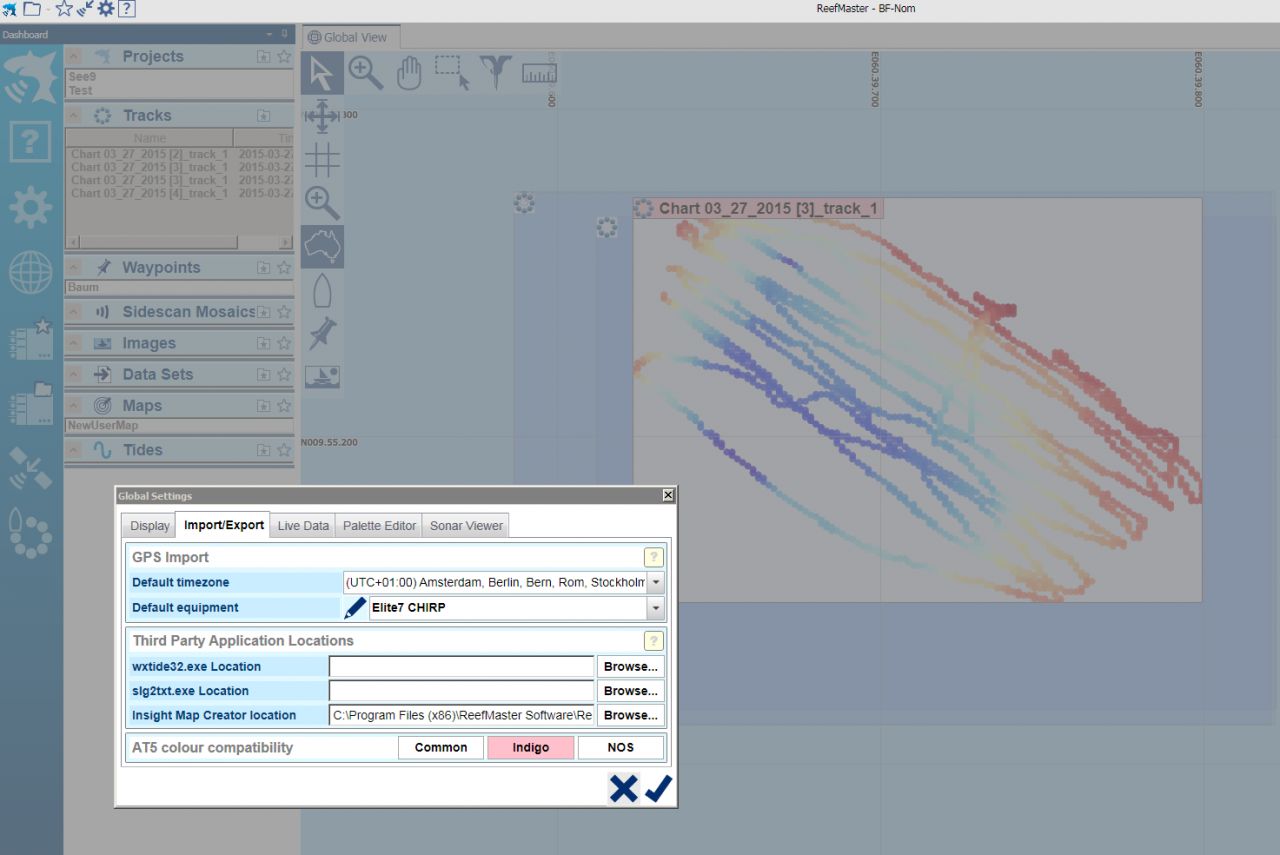Select the arrow pointer tool
The image size is (1280, 855).
tap(322, 73)
